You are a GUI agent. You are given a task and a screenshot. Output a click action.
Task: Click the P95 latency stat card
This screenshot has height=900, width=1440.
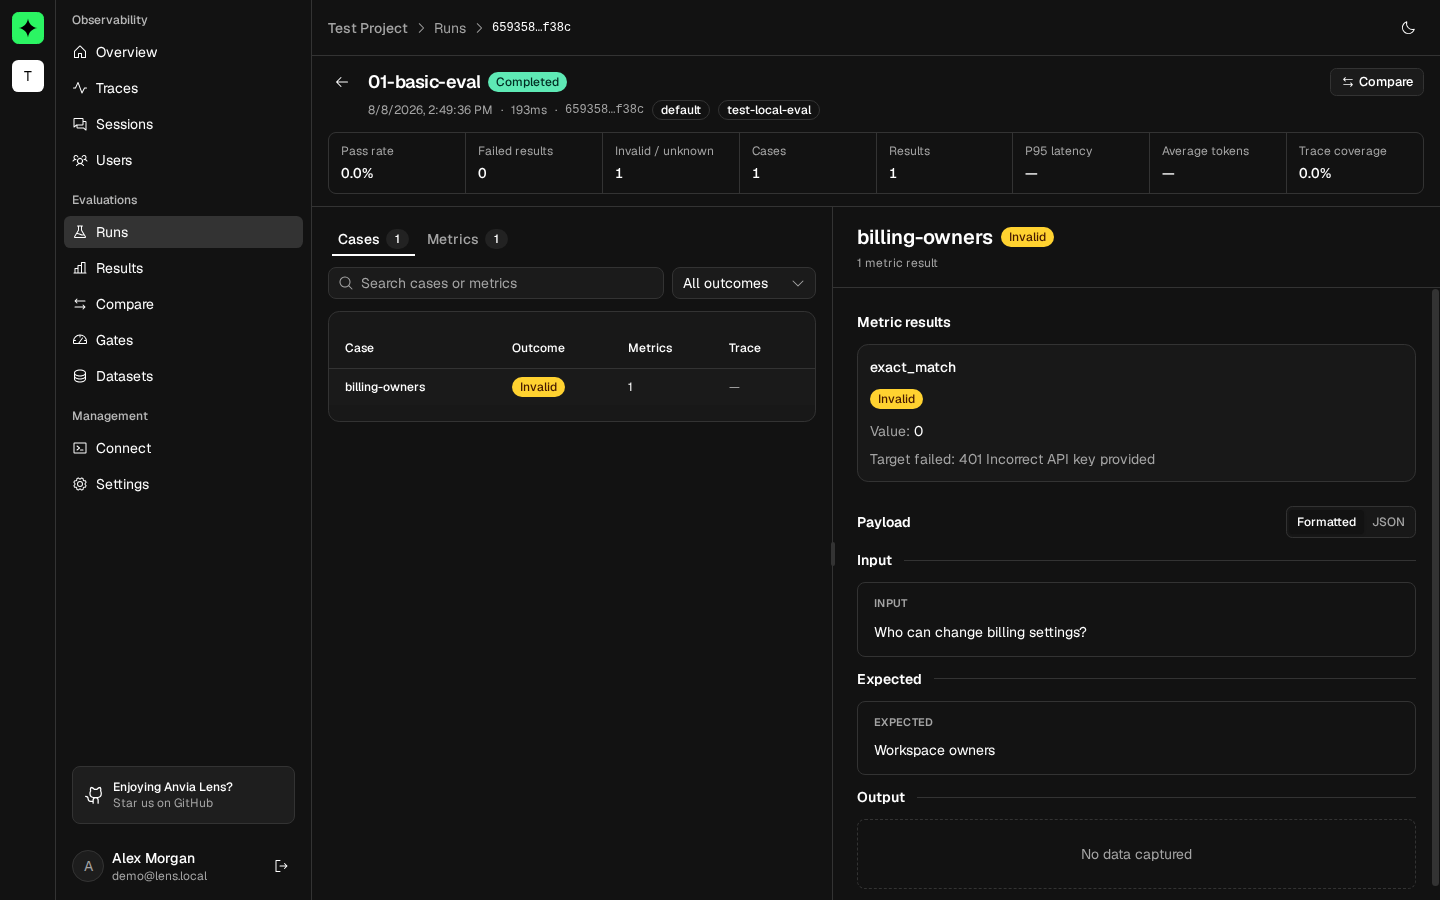tap(1081, 163)
